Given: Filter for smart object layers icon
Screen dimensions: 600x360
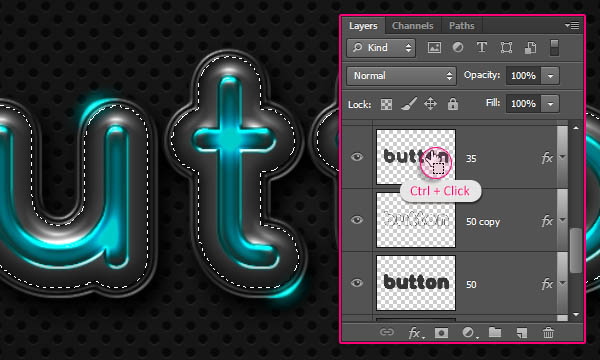Looking at the screenshot, I should [530, 48].
